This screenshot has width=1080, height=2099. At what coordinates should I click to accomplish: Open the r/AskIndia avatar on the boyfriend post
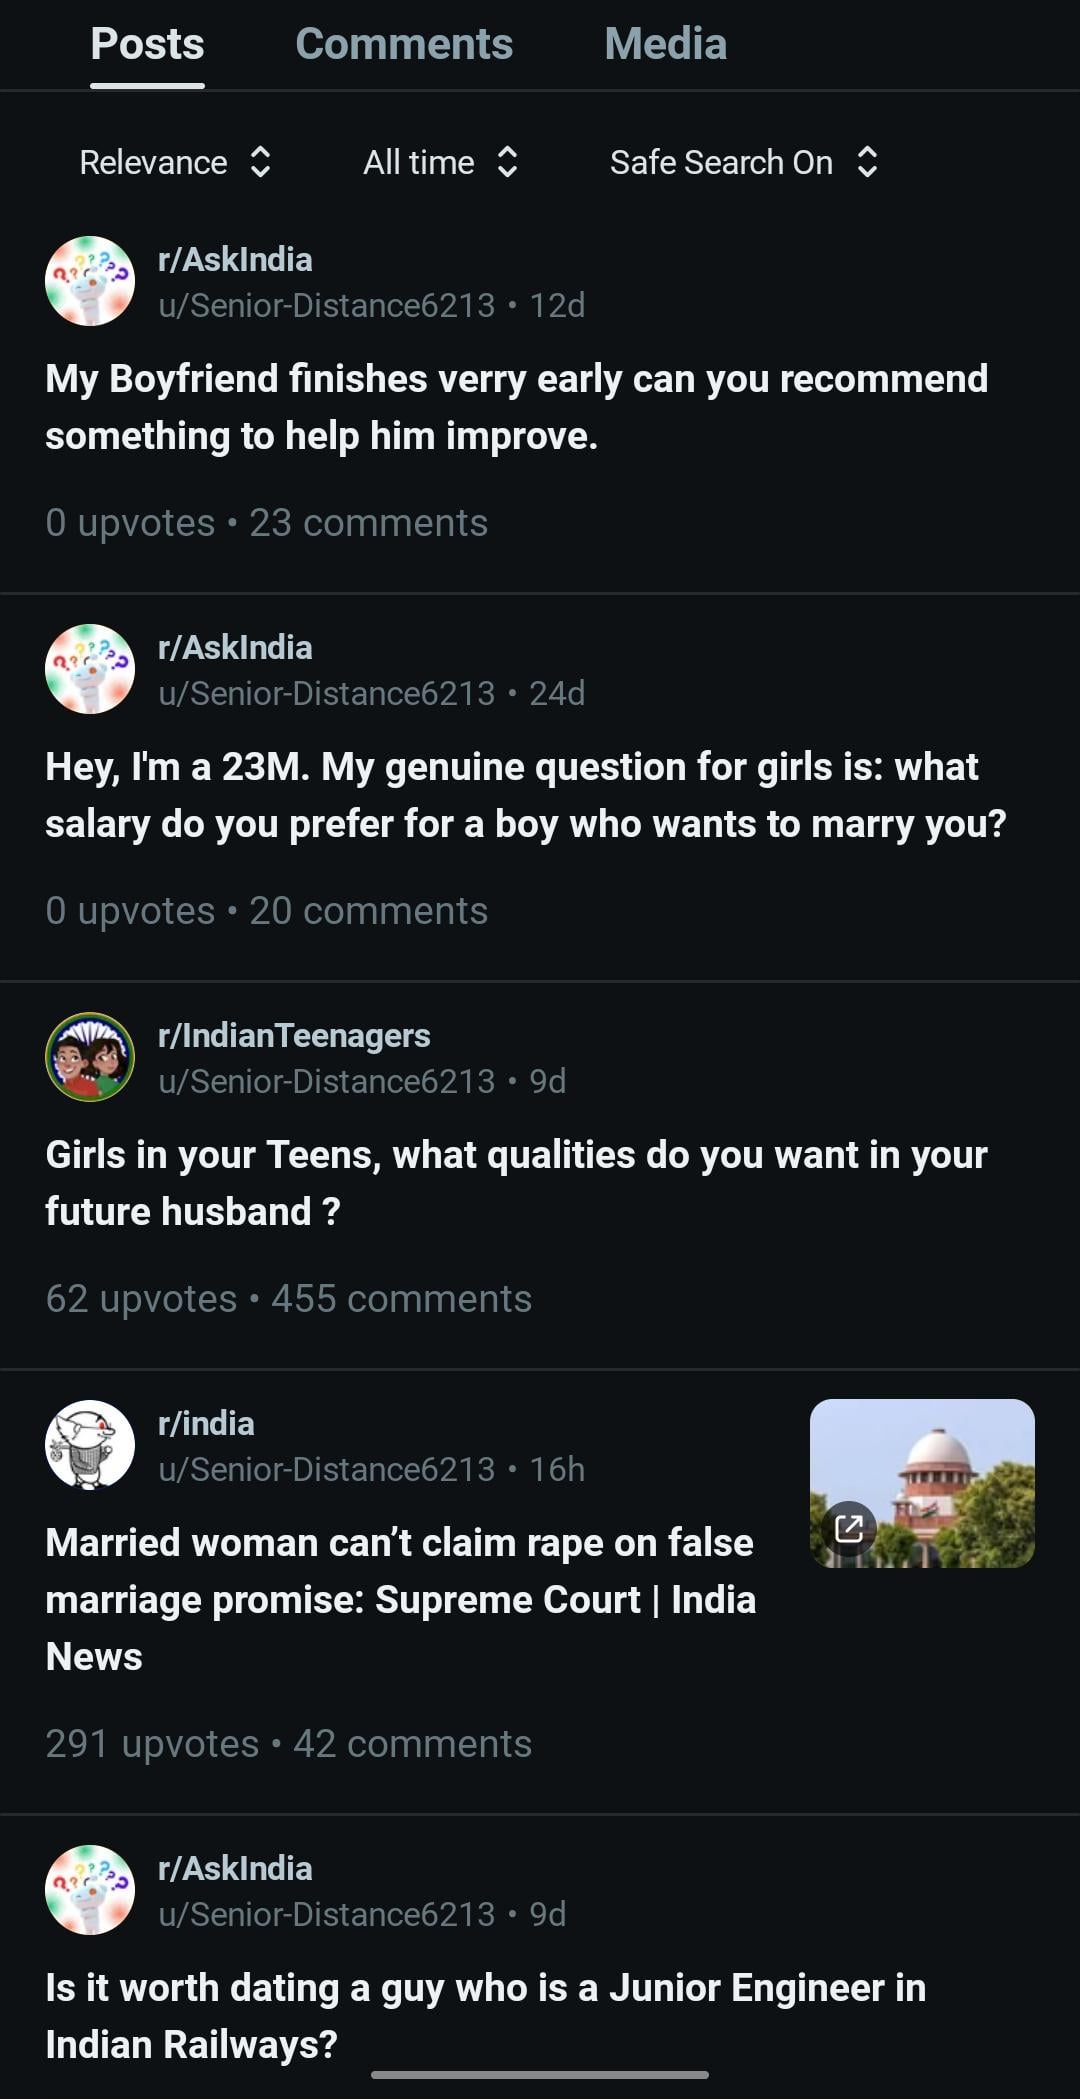point(90,281)
